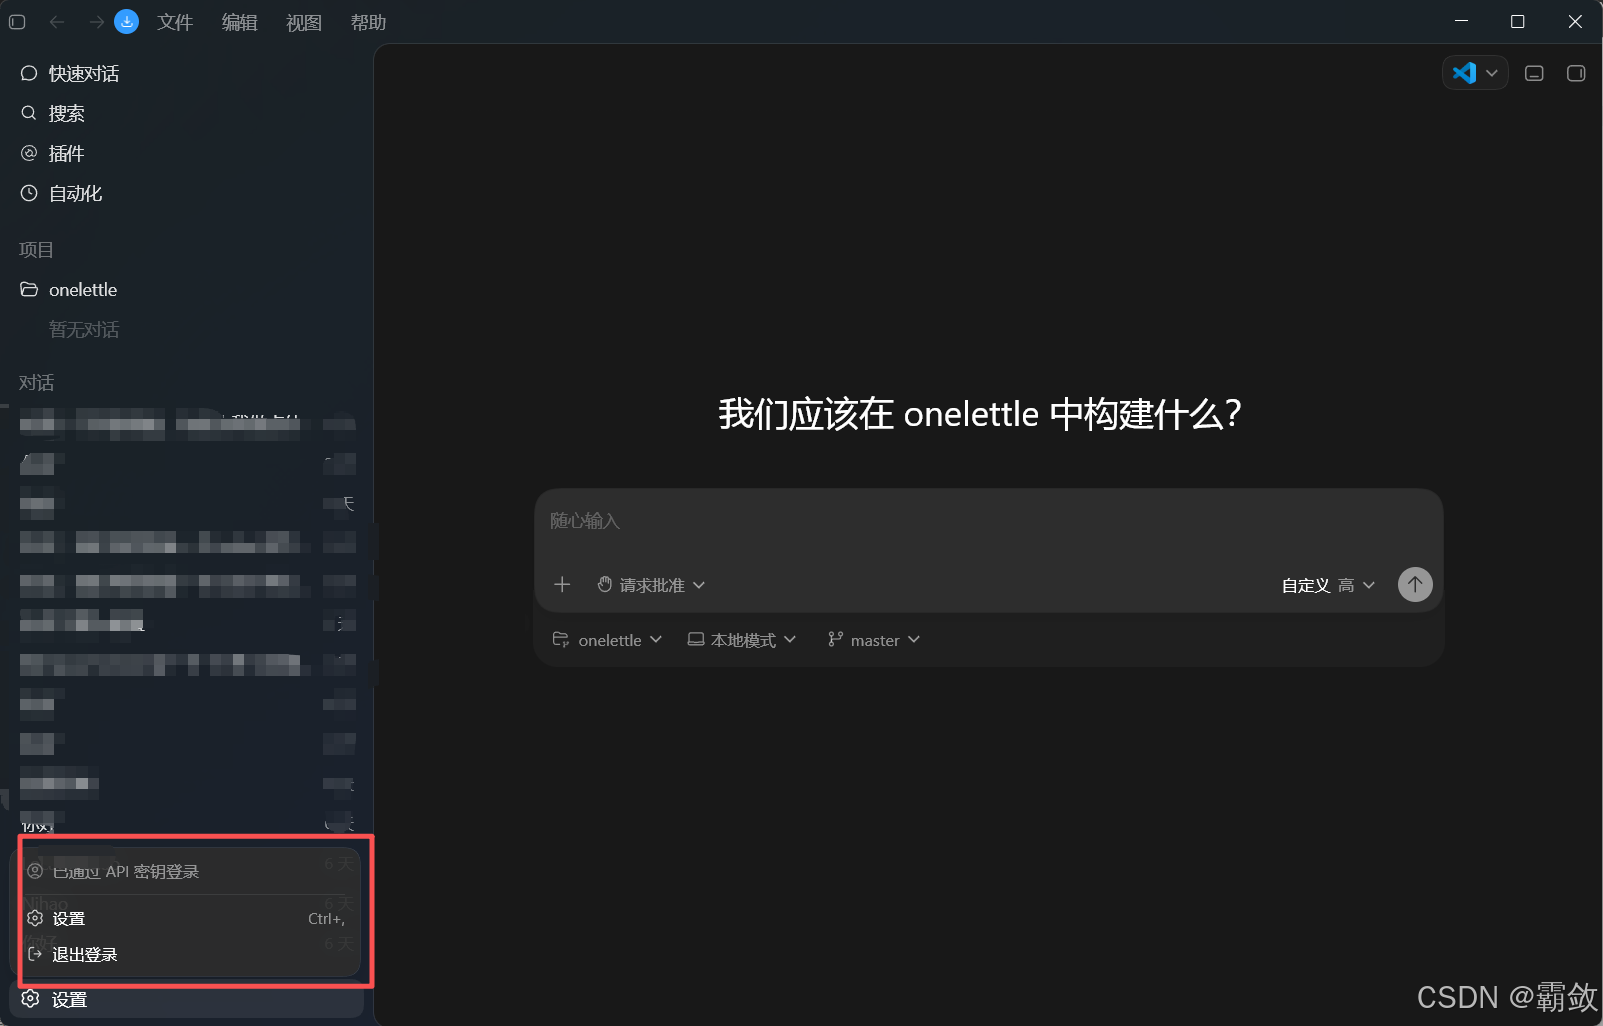This screenshot has width=1603, height=1026.
Task: Open in VS Code icon button
Action: [1464, 73]
